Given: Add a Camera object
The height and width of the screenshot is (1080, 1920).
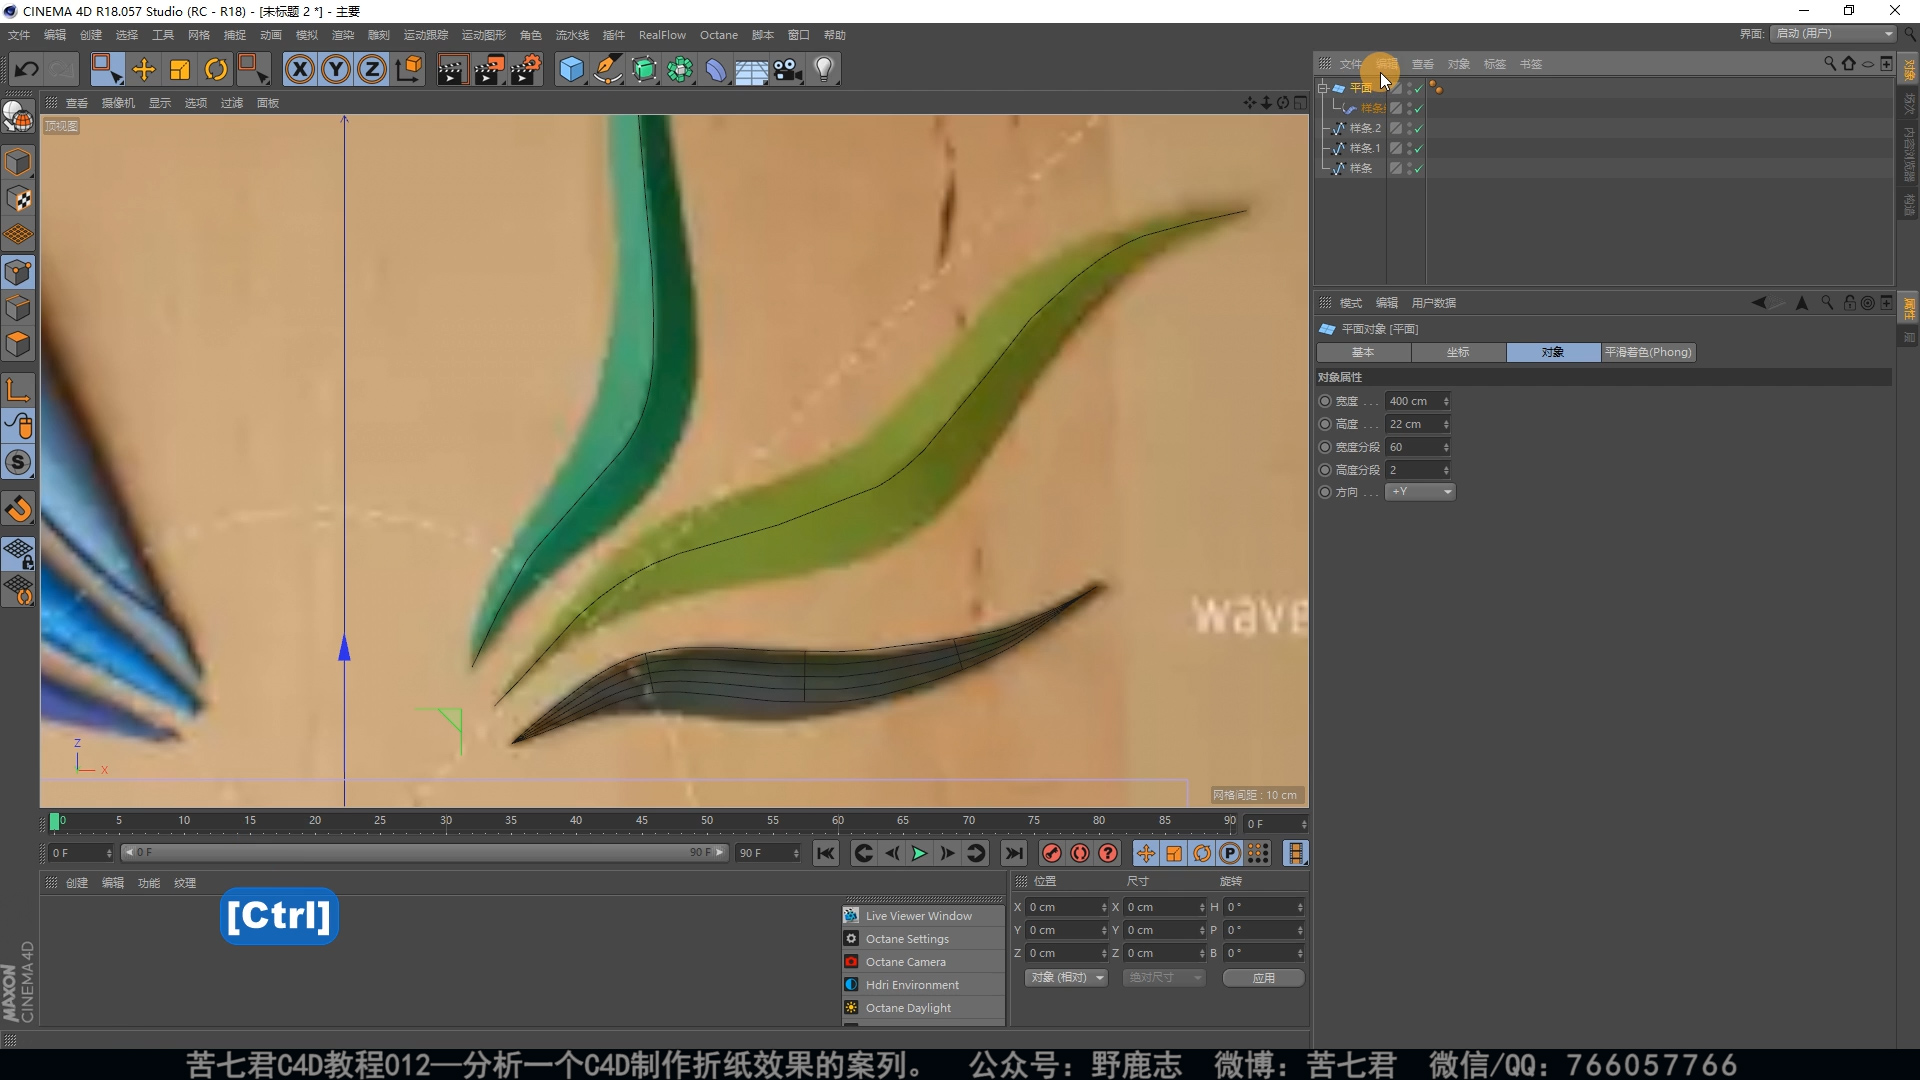Looking at the screenshot, I should coord(788,69).
